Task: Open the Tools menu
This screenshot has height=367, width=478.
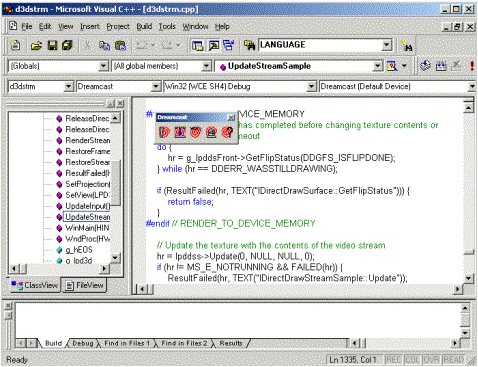Action: pos(167,26)
